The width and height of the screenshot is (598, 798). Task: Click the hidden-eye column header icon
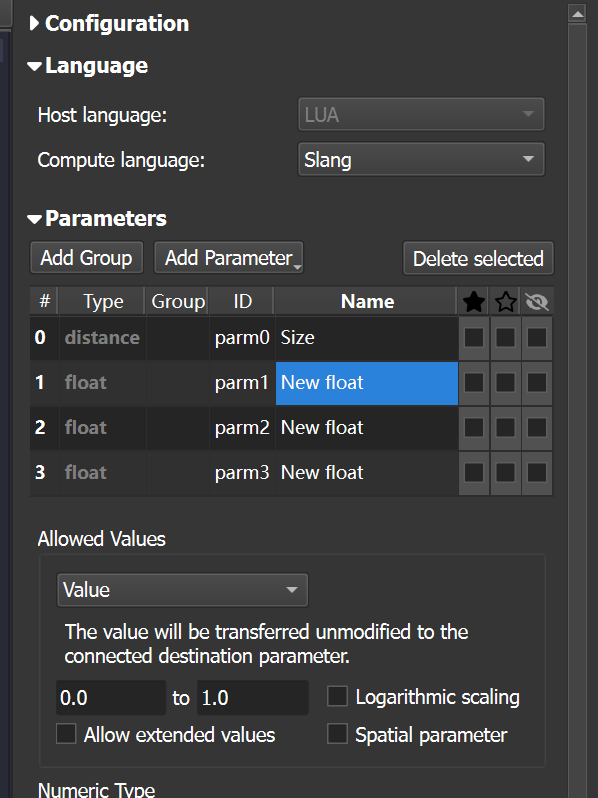pyautogui.click(x=537, y=302)
